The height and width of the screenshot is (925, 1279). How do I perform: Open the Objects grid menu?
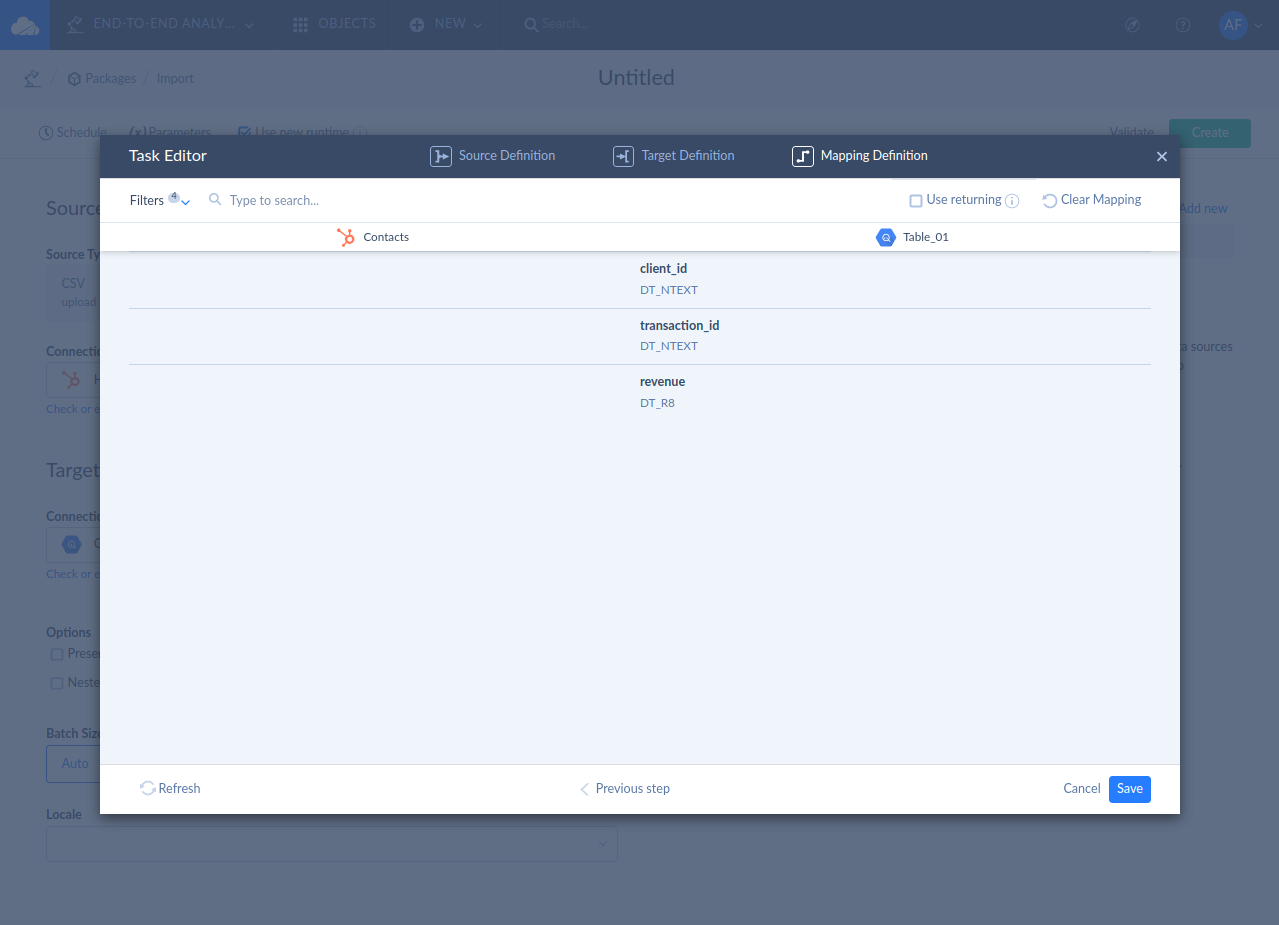[334, 24]
